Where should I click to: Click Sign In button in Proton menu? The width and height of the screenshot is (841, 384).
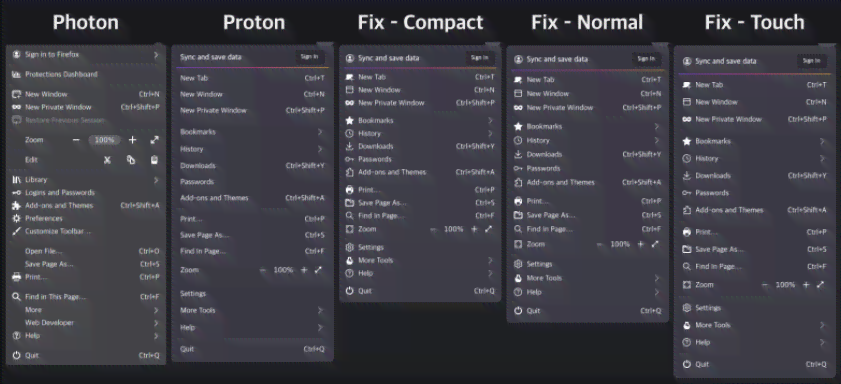(x=309, y=57)
